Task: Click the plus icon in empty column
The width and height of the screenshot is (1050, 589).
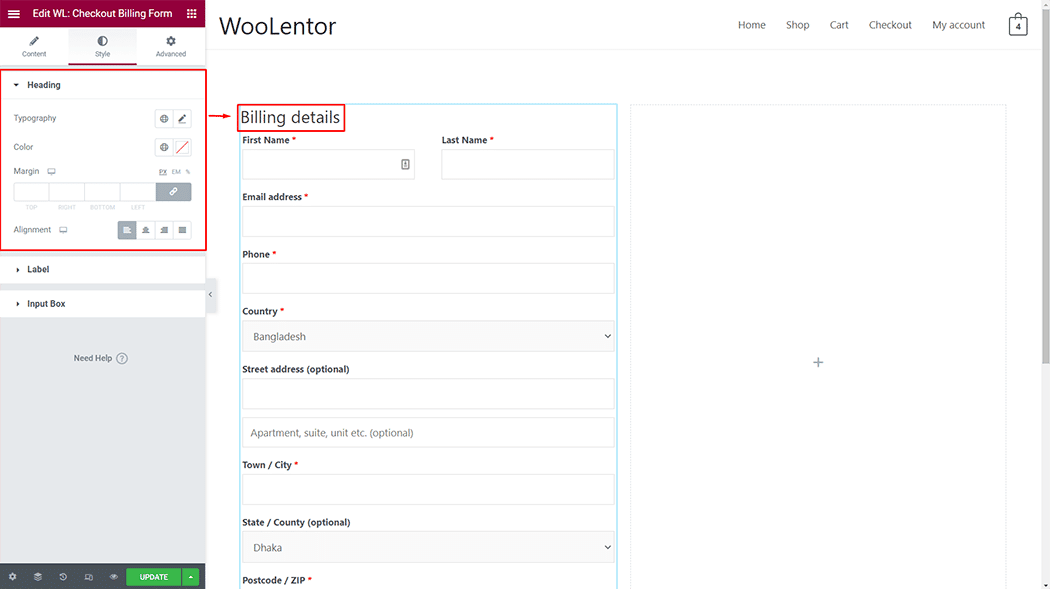Action: click(x=818, y=362)
